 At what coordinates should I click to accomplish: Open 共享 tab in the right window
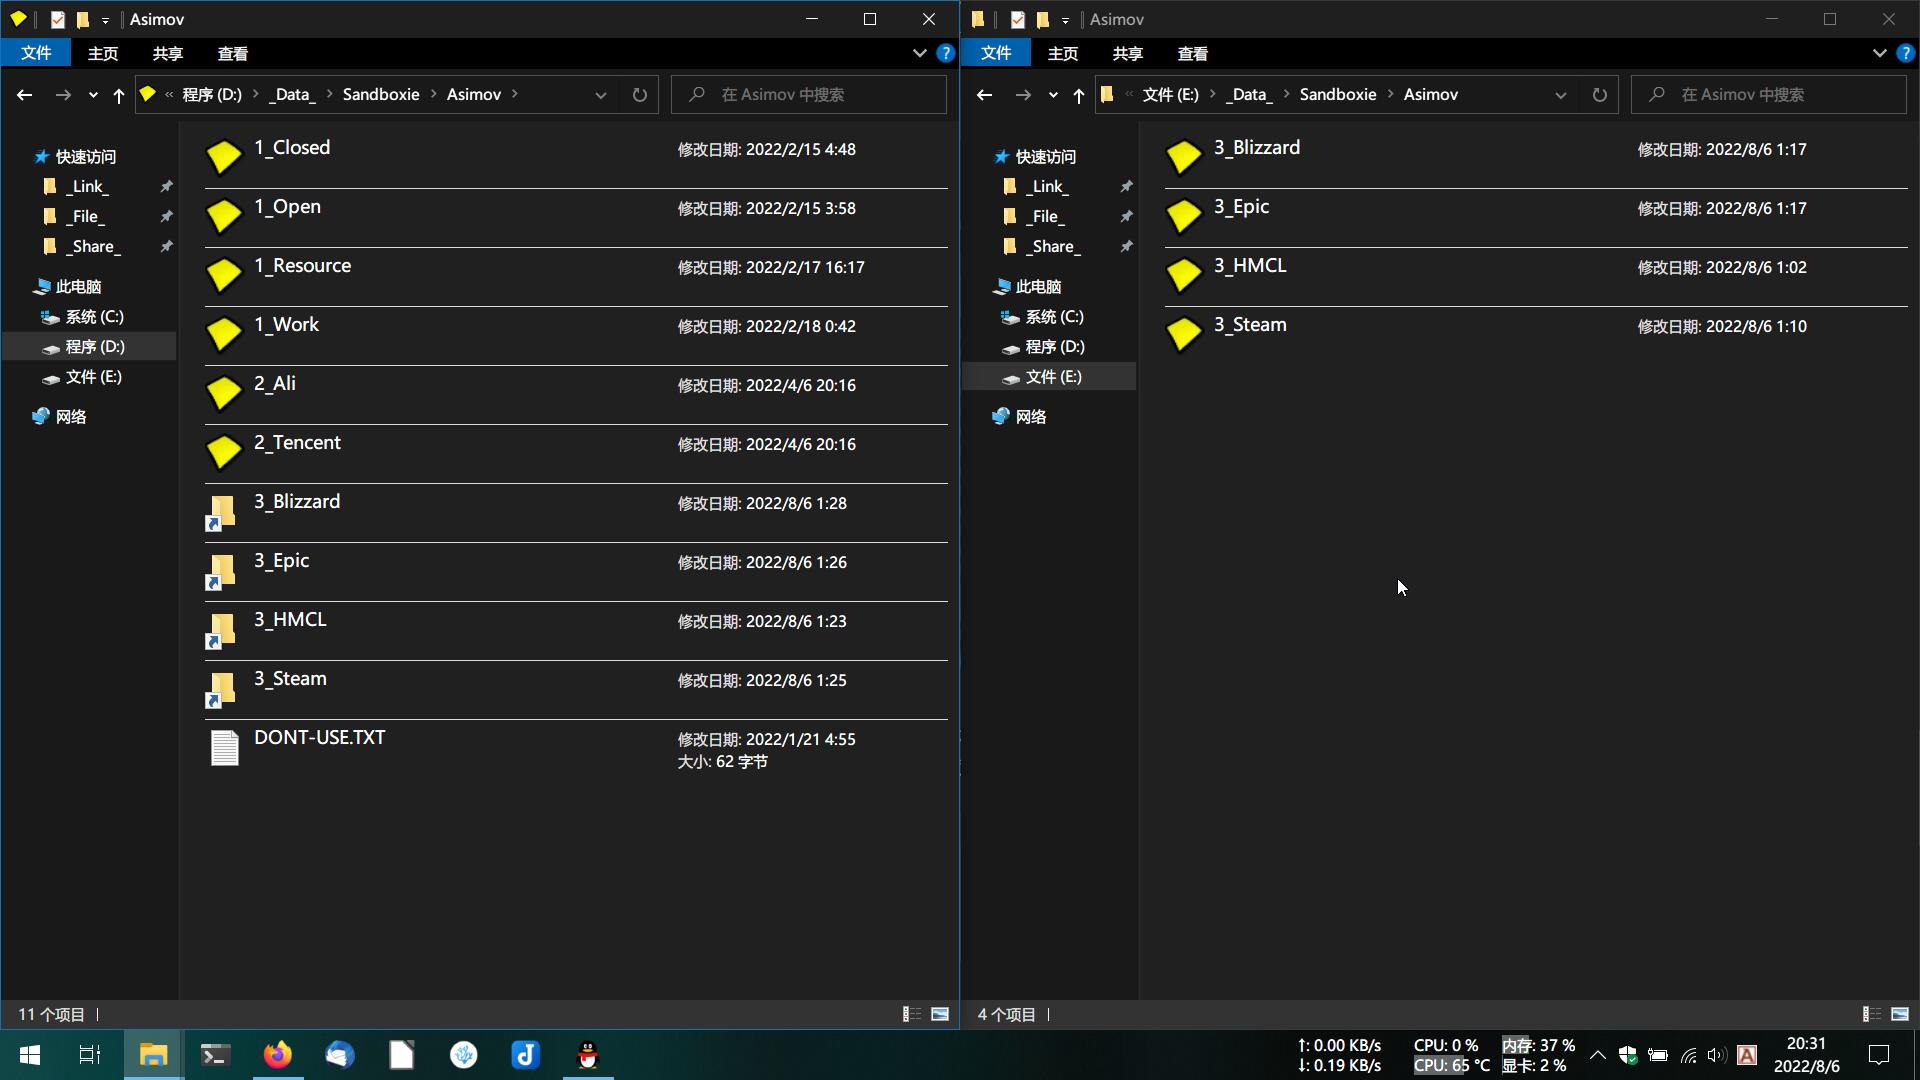[x=1127, y=53]
